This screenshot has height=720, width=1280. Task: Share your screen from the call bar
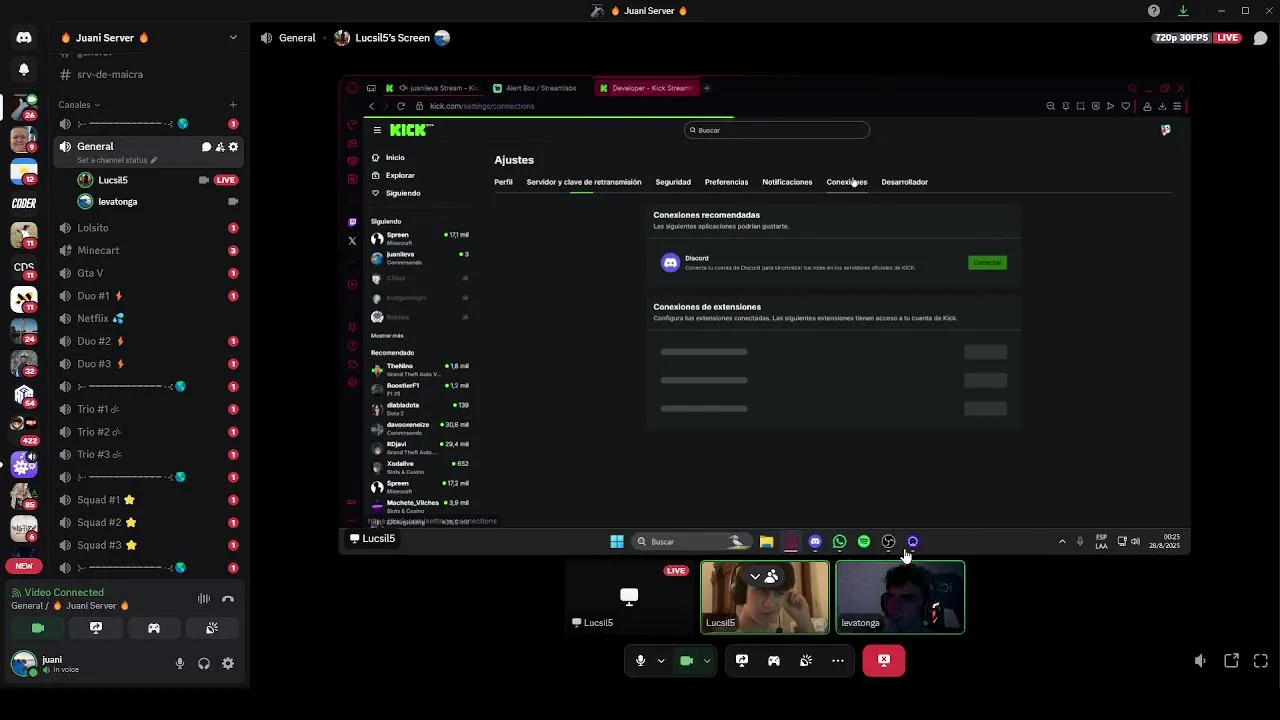coord(742,661)
